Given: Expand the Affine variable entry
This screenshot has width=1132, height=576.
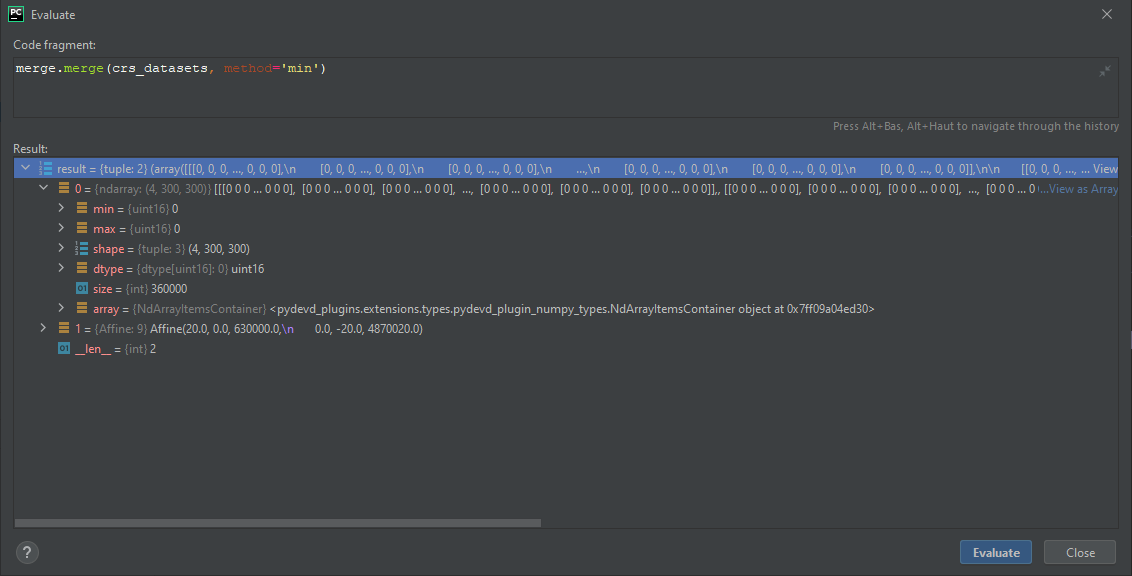Looking at the screenshot, I should pos(43,328).
